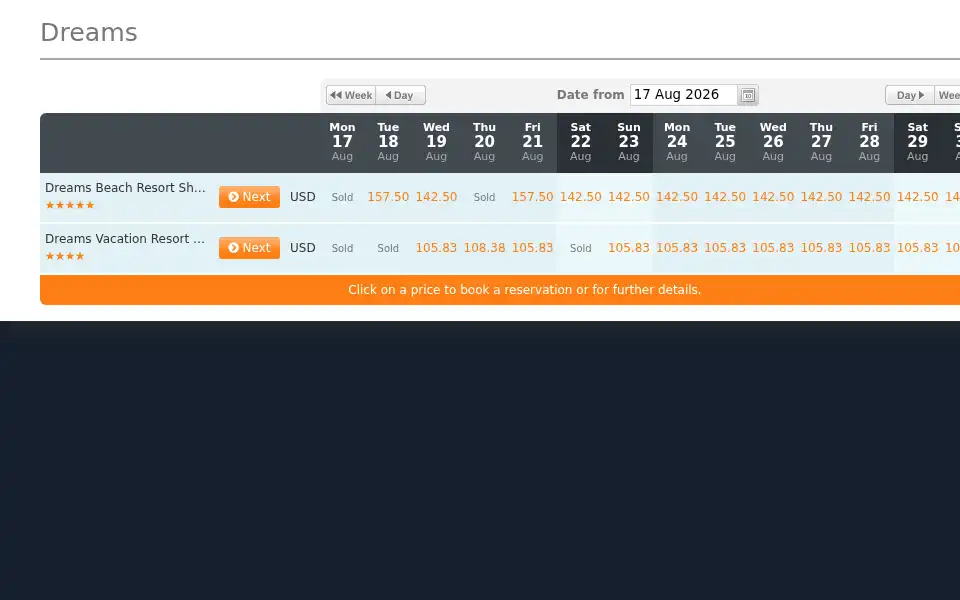This screenshot has width=960, height=600.
Task: Open Dreams Beach Resort Sh... hotel name
Action: point(125,187)
